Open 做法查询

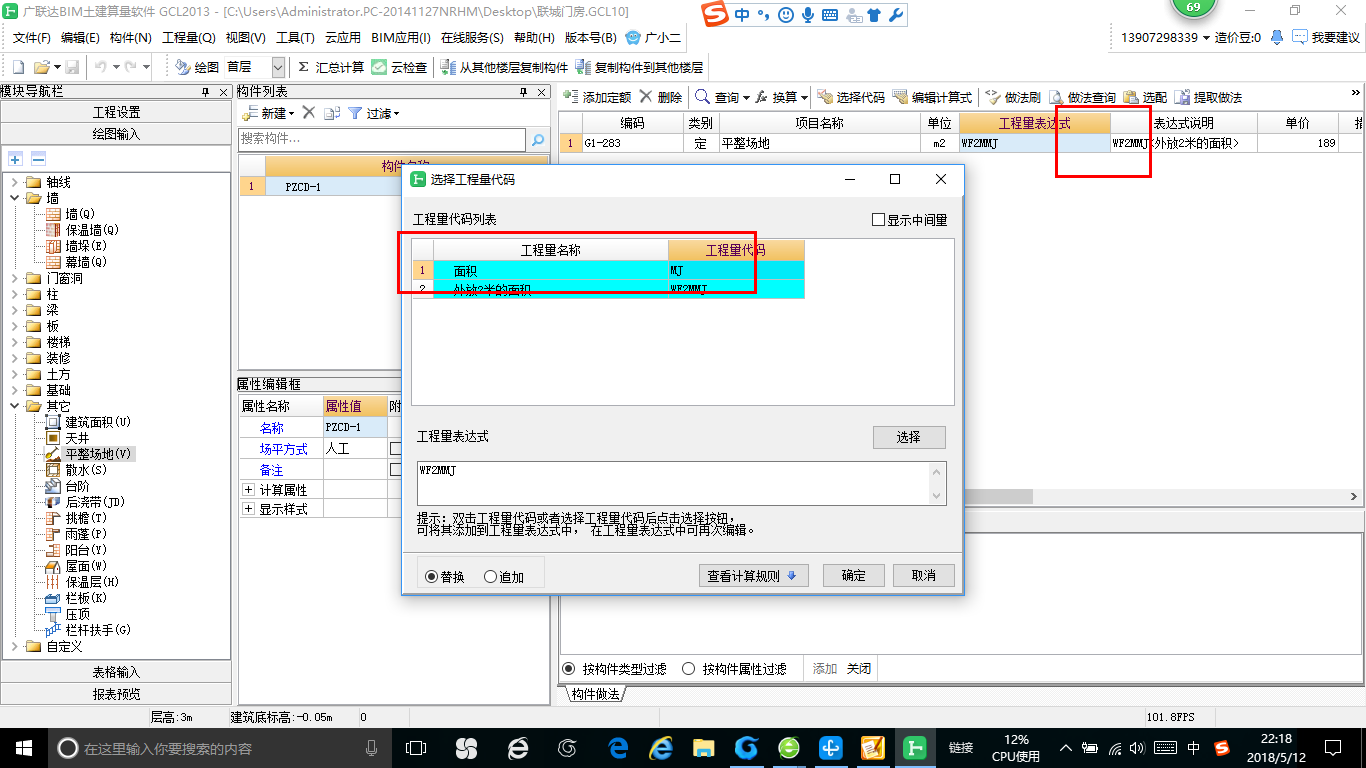pyautogui.click(x=1082, y=97)
